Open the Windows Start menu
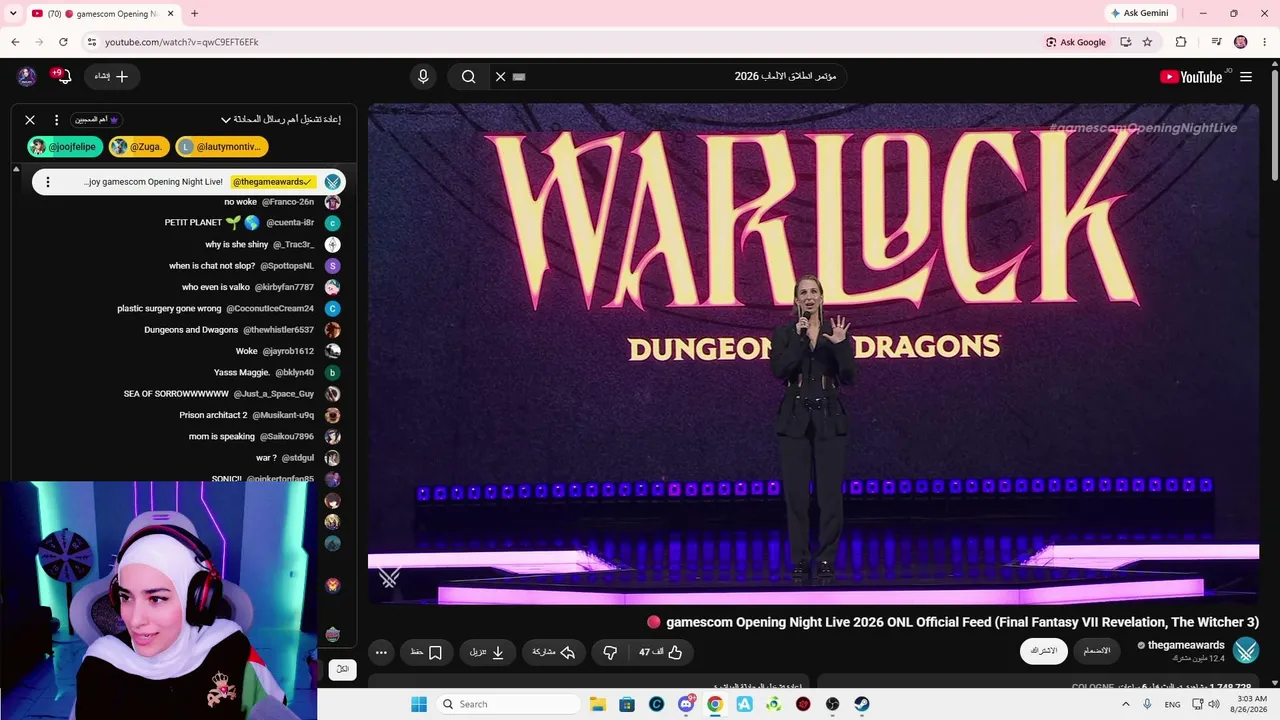Viewport: 1280px width, 720px height. click(418, 704)
